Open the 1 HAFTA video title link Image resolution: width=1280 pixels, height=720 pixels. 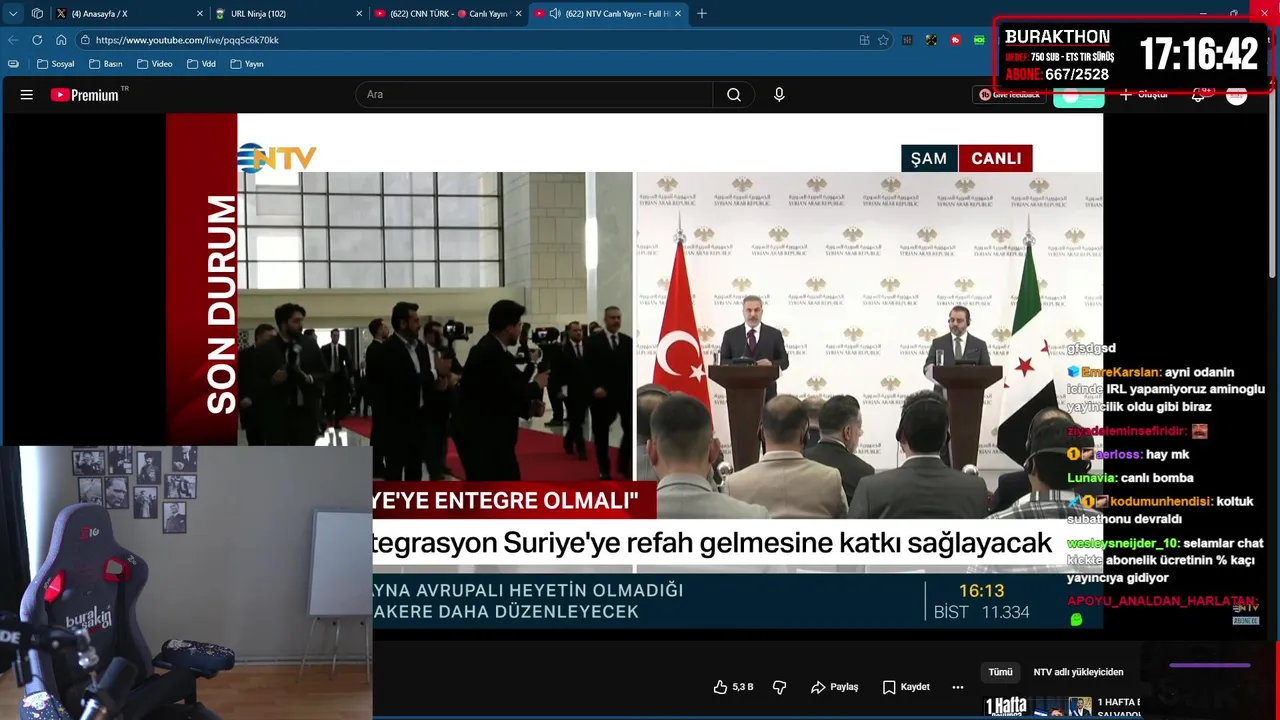click(1119, 708)
